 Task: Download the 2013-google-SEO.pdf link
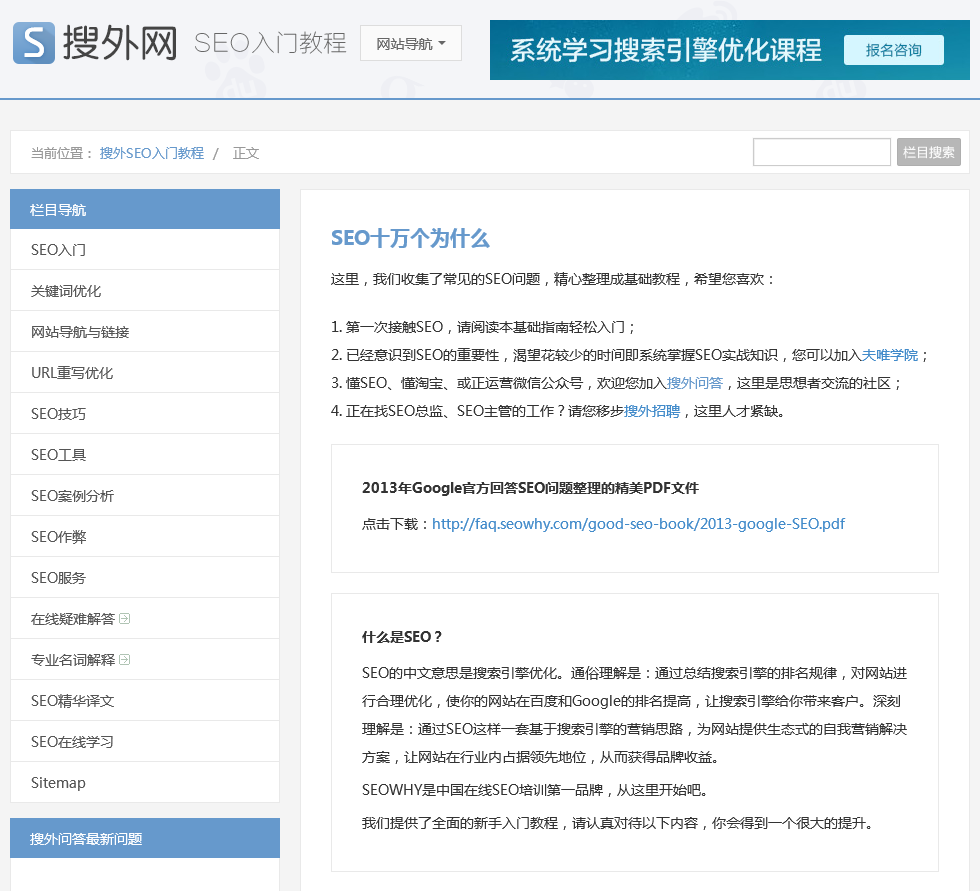click(x=638, y=523)
